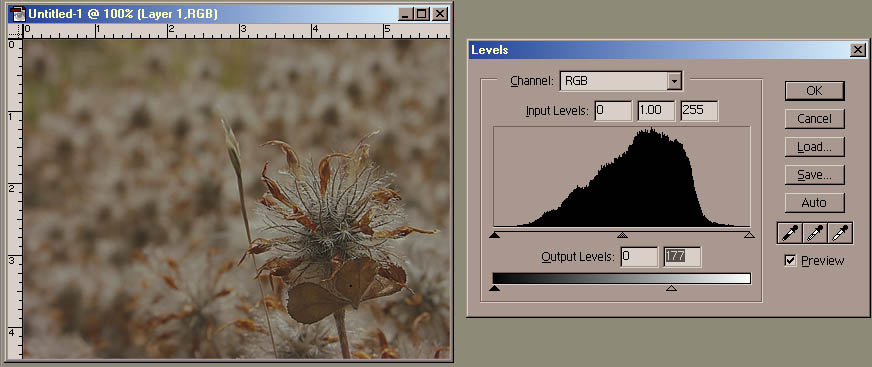Screen dimensions: 872x367
Task: Click OK in the Levels dialog
Action: pos(814,91)
